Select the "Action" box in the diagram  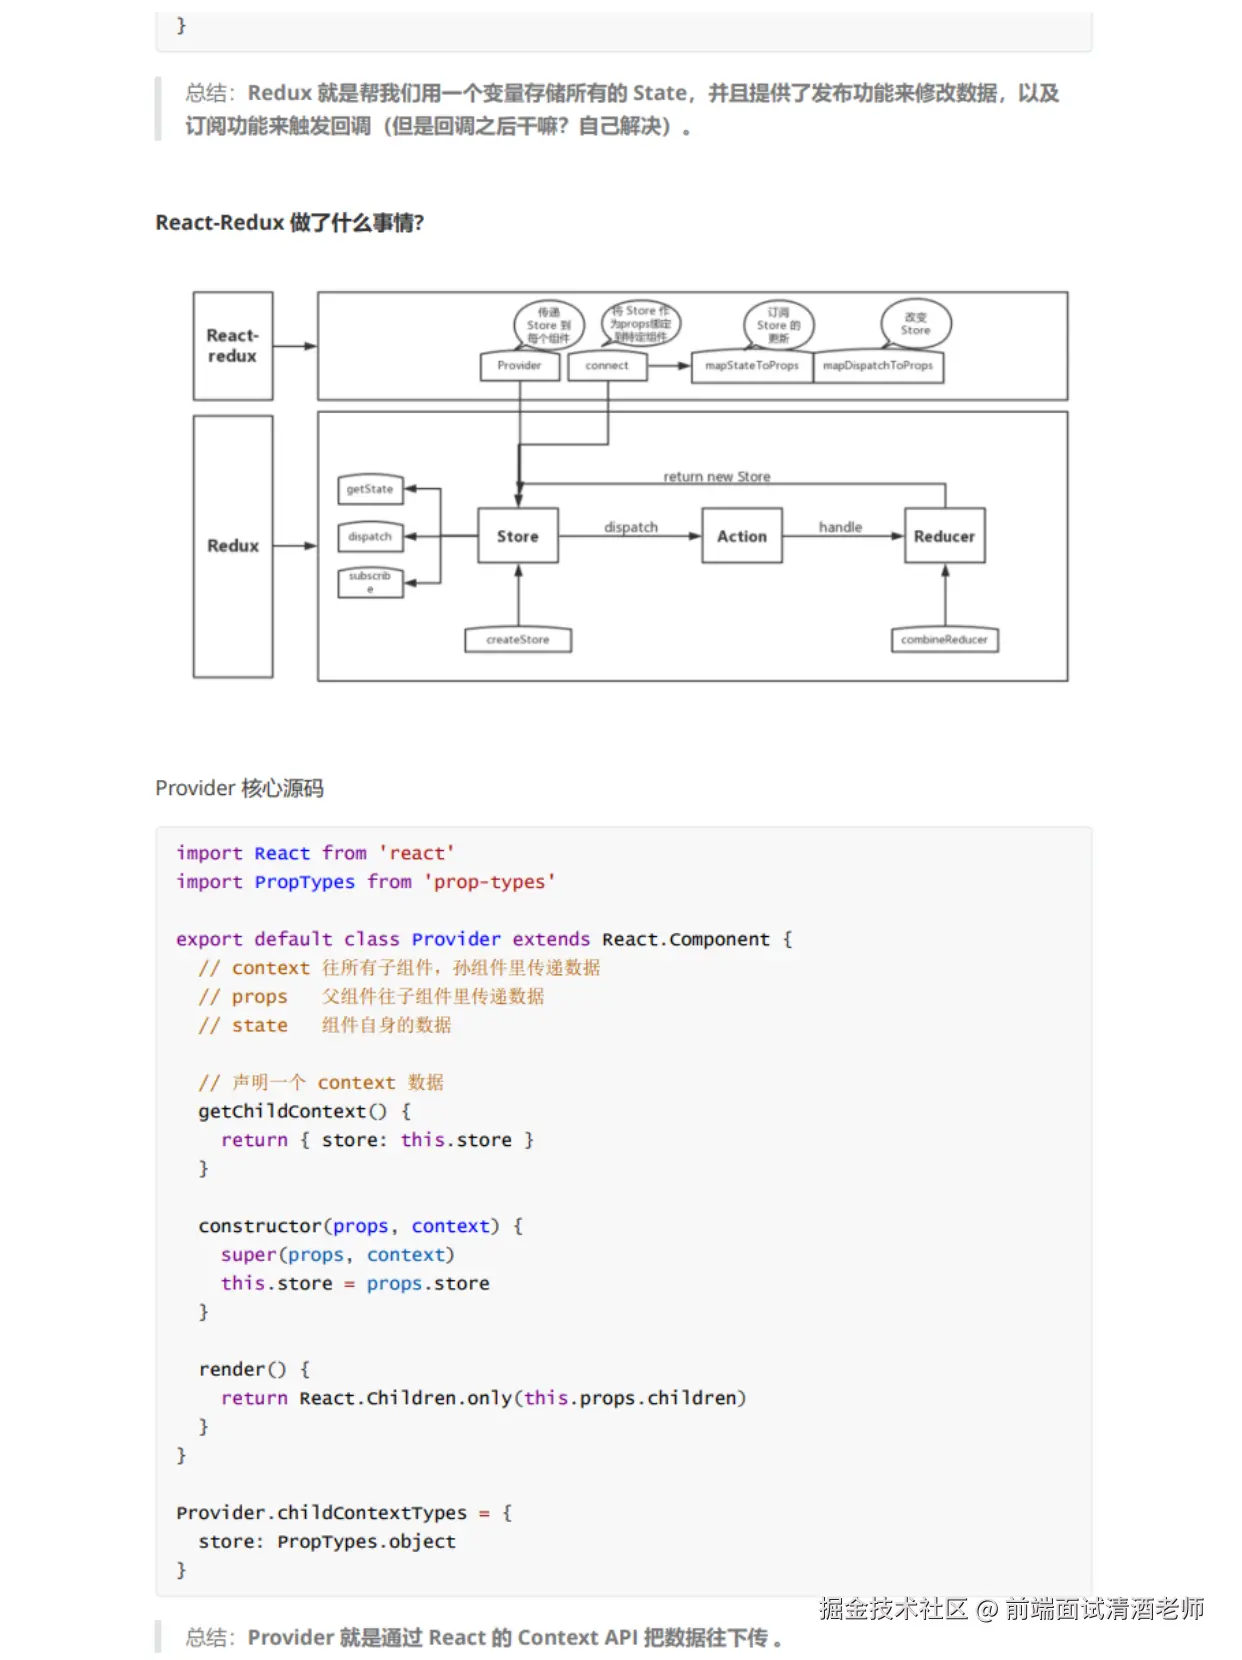coord(742,536)
